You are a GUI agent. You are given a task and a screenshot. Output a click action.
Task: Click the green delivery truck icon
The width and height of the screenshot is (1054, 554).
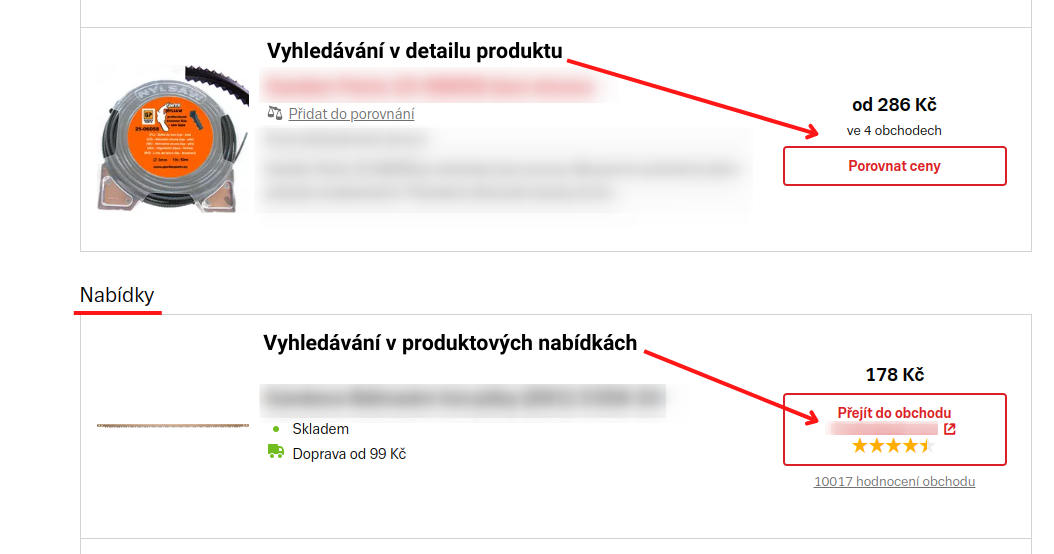276,451
